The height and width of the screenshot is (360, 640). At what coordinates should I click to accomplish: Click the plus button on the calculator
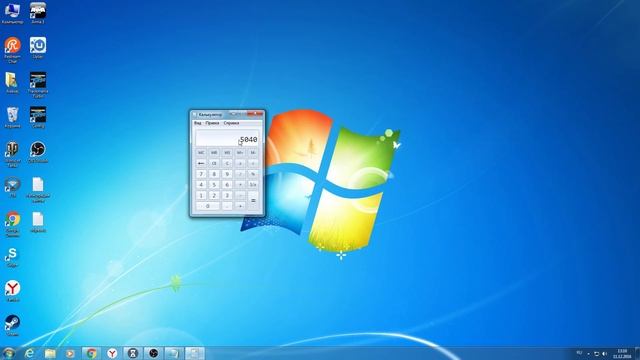pos(240,206)
